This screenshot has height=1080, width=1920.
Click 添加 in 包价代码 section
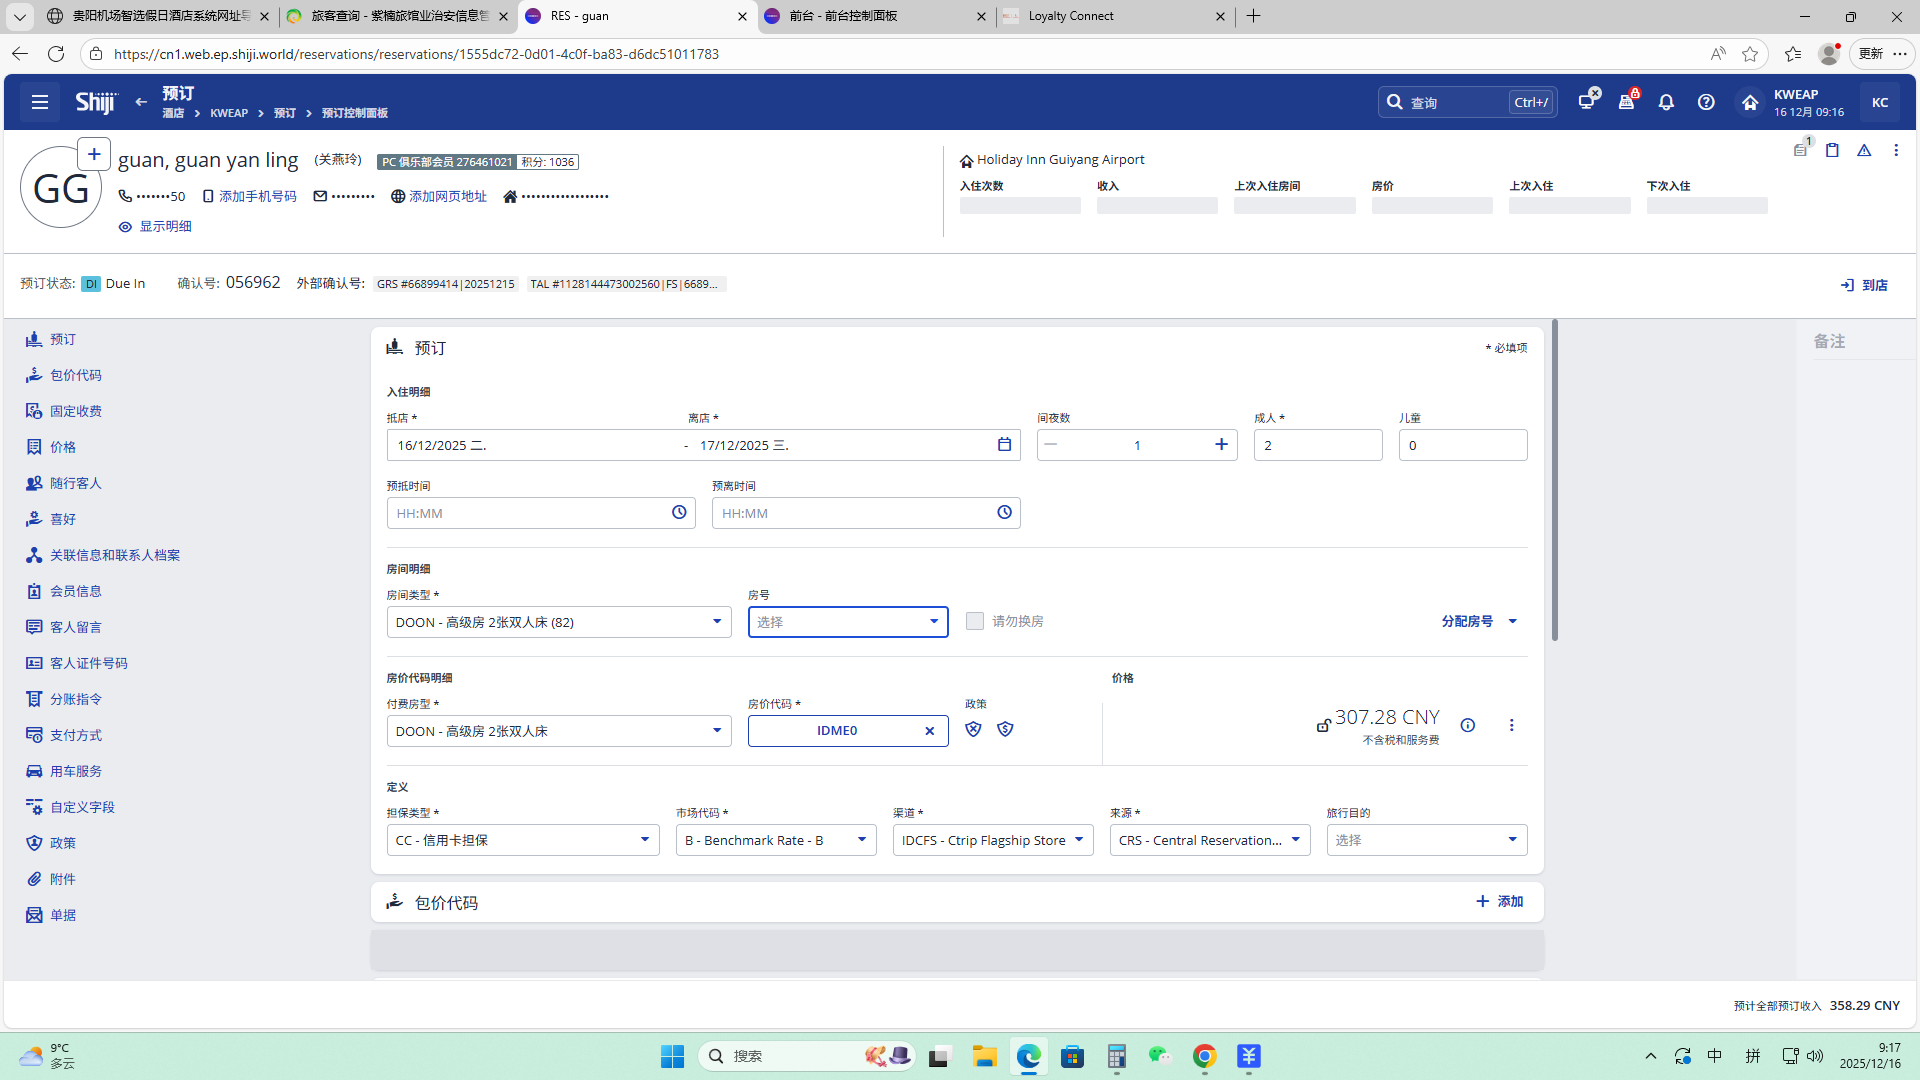click(1499, 902)
